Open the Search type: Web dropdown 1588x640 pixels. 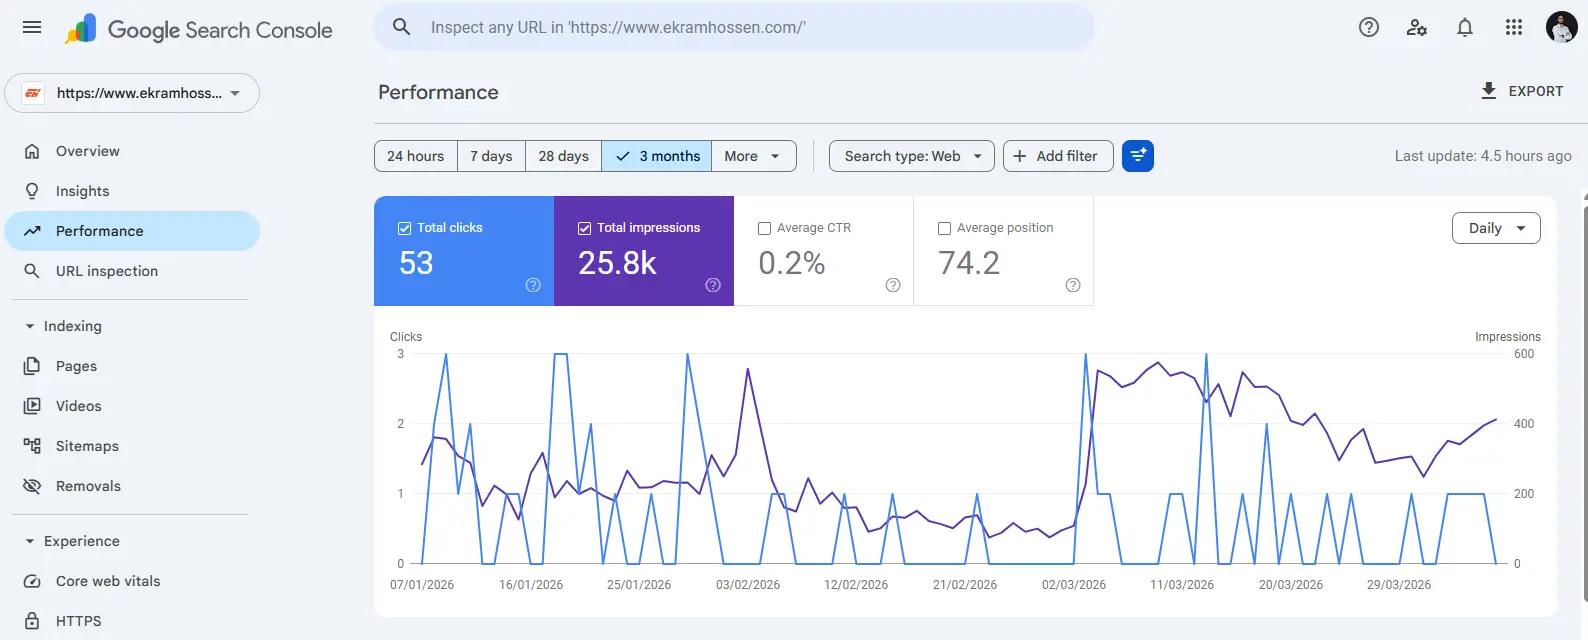coord(912,156)
